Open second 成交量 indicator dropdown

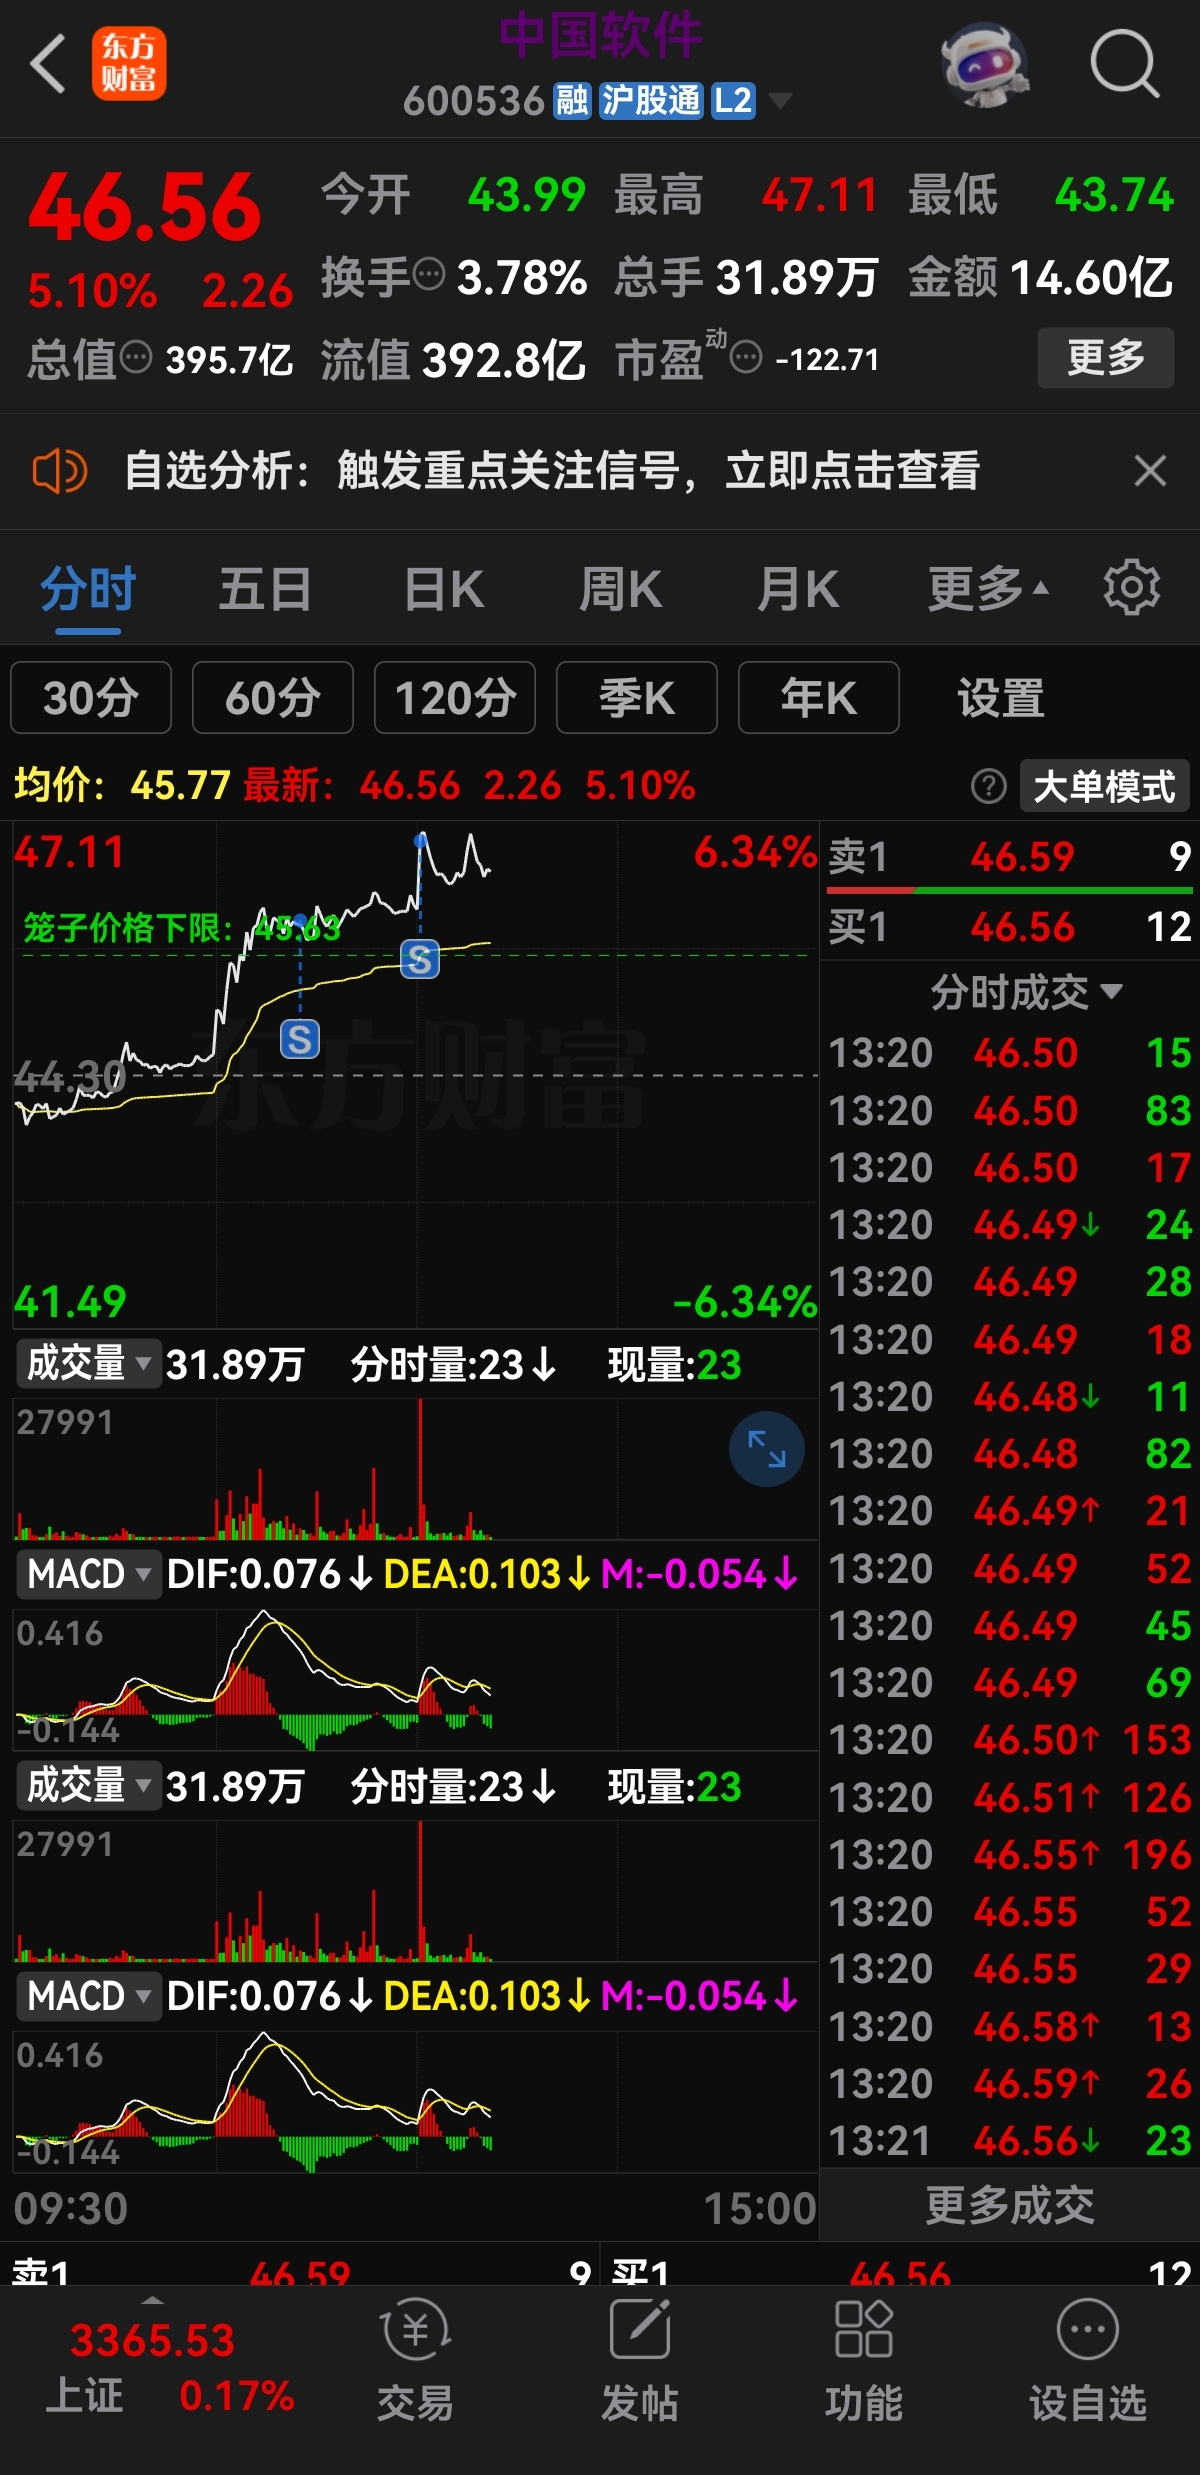tap(88, 1785)
